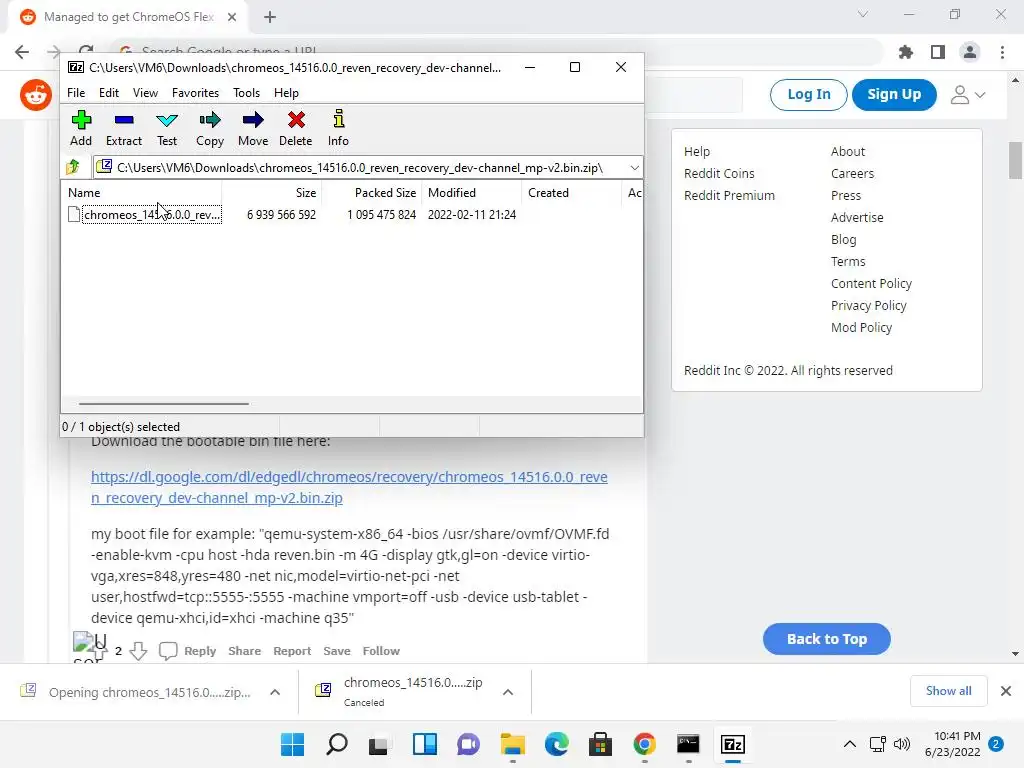
Task: Click the Extract icon in 7-Zip
Action: click(x=123, y=129)
